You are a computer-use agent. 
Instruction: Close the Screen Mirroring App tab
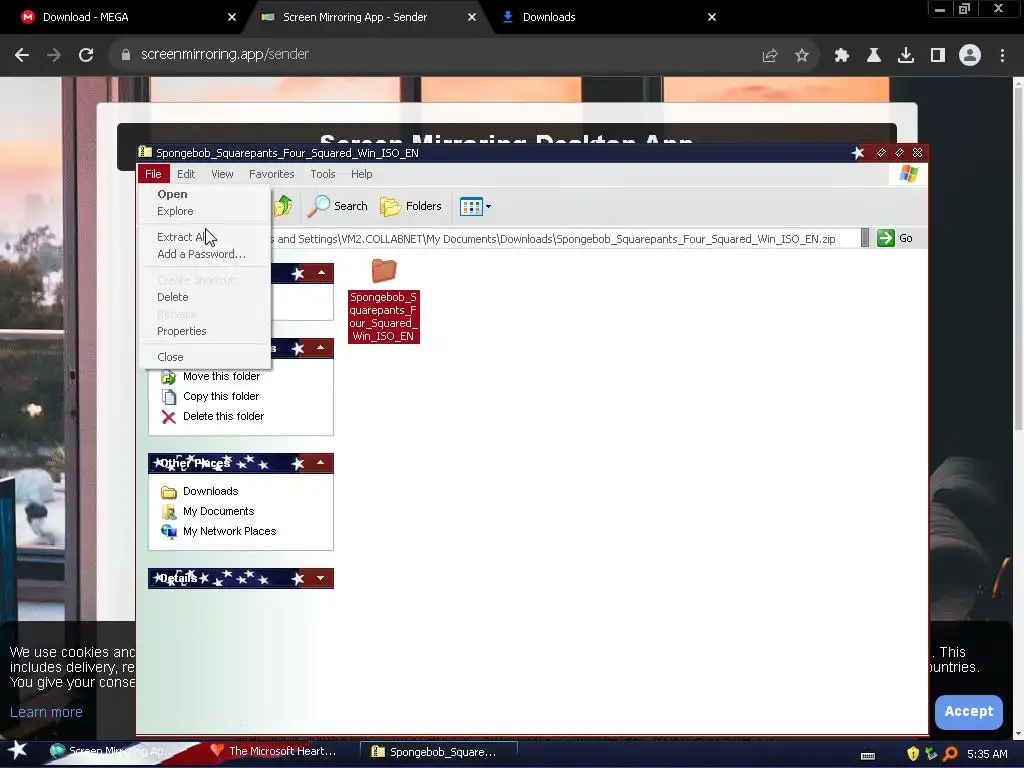coord(472,17)
